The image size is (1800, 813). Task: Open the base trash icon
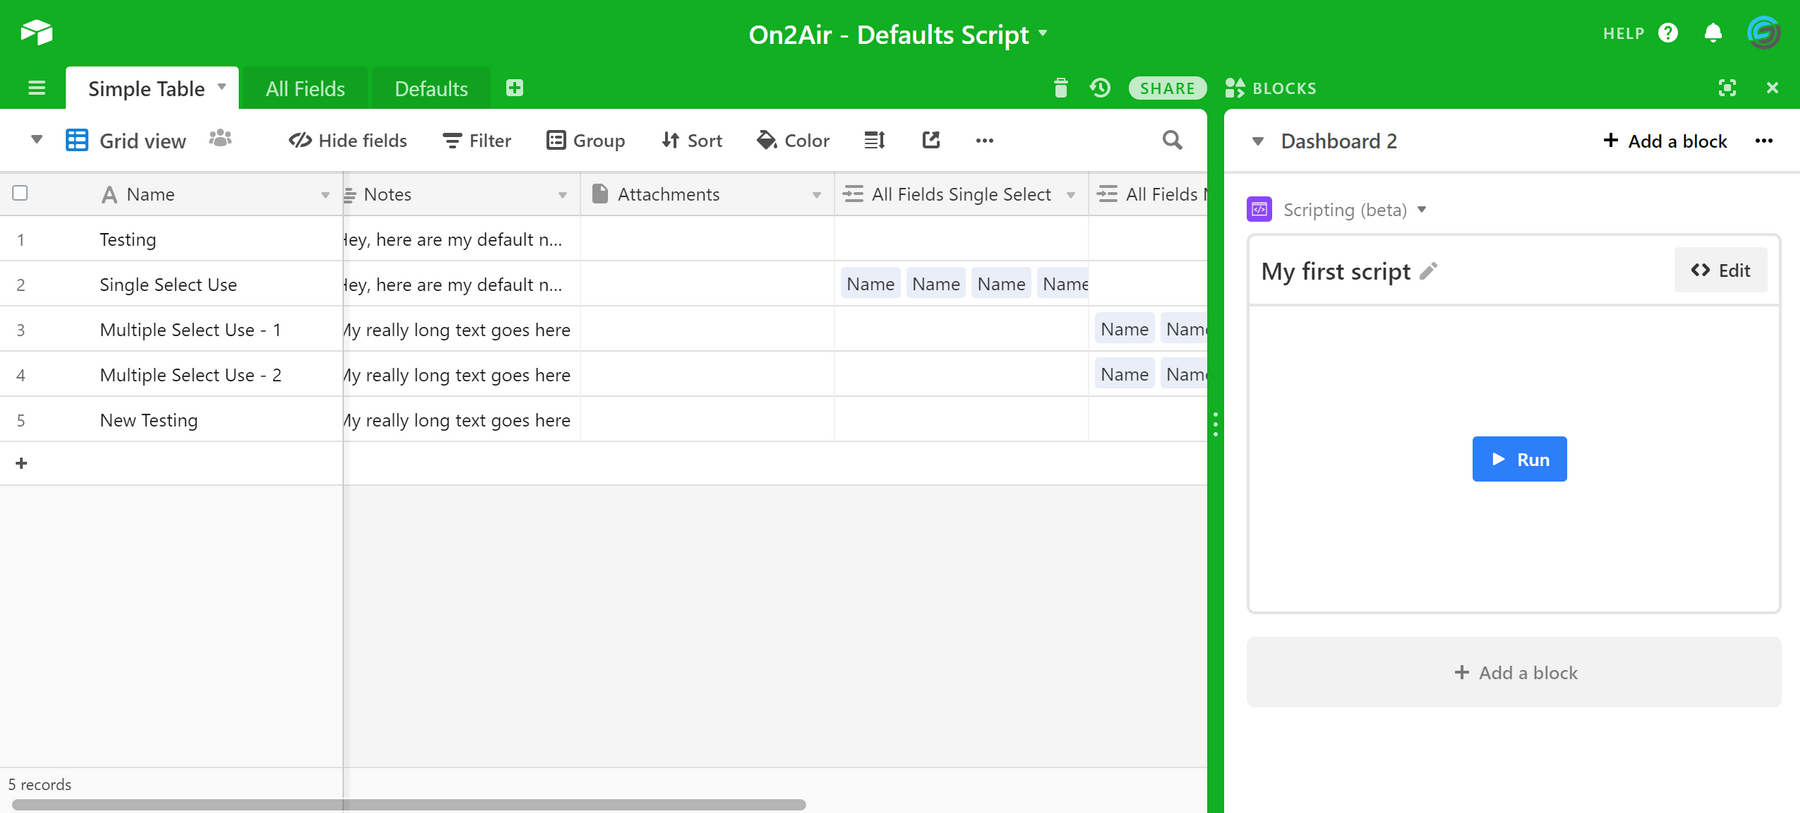click(x=1060, y=88)
